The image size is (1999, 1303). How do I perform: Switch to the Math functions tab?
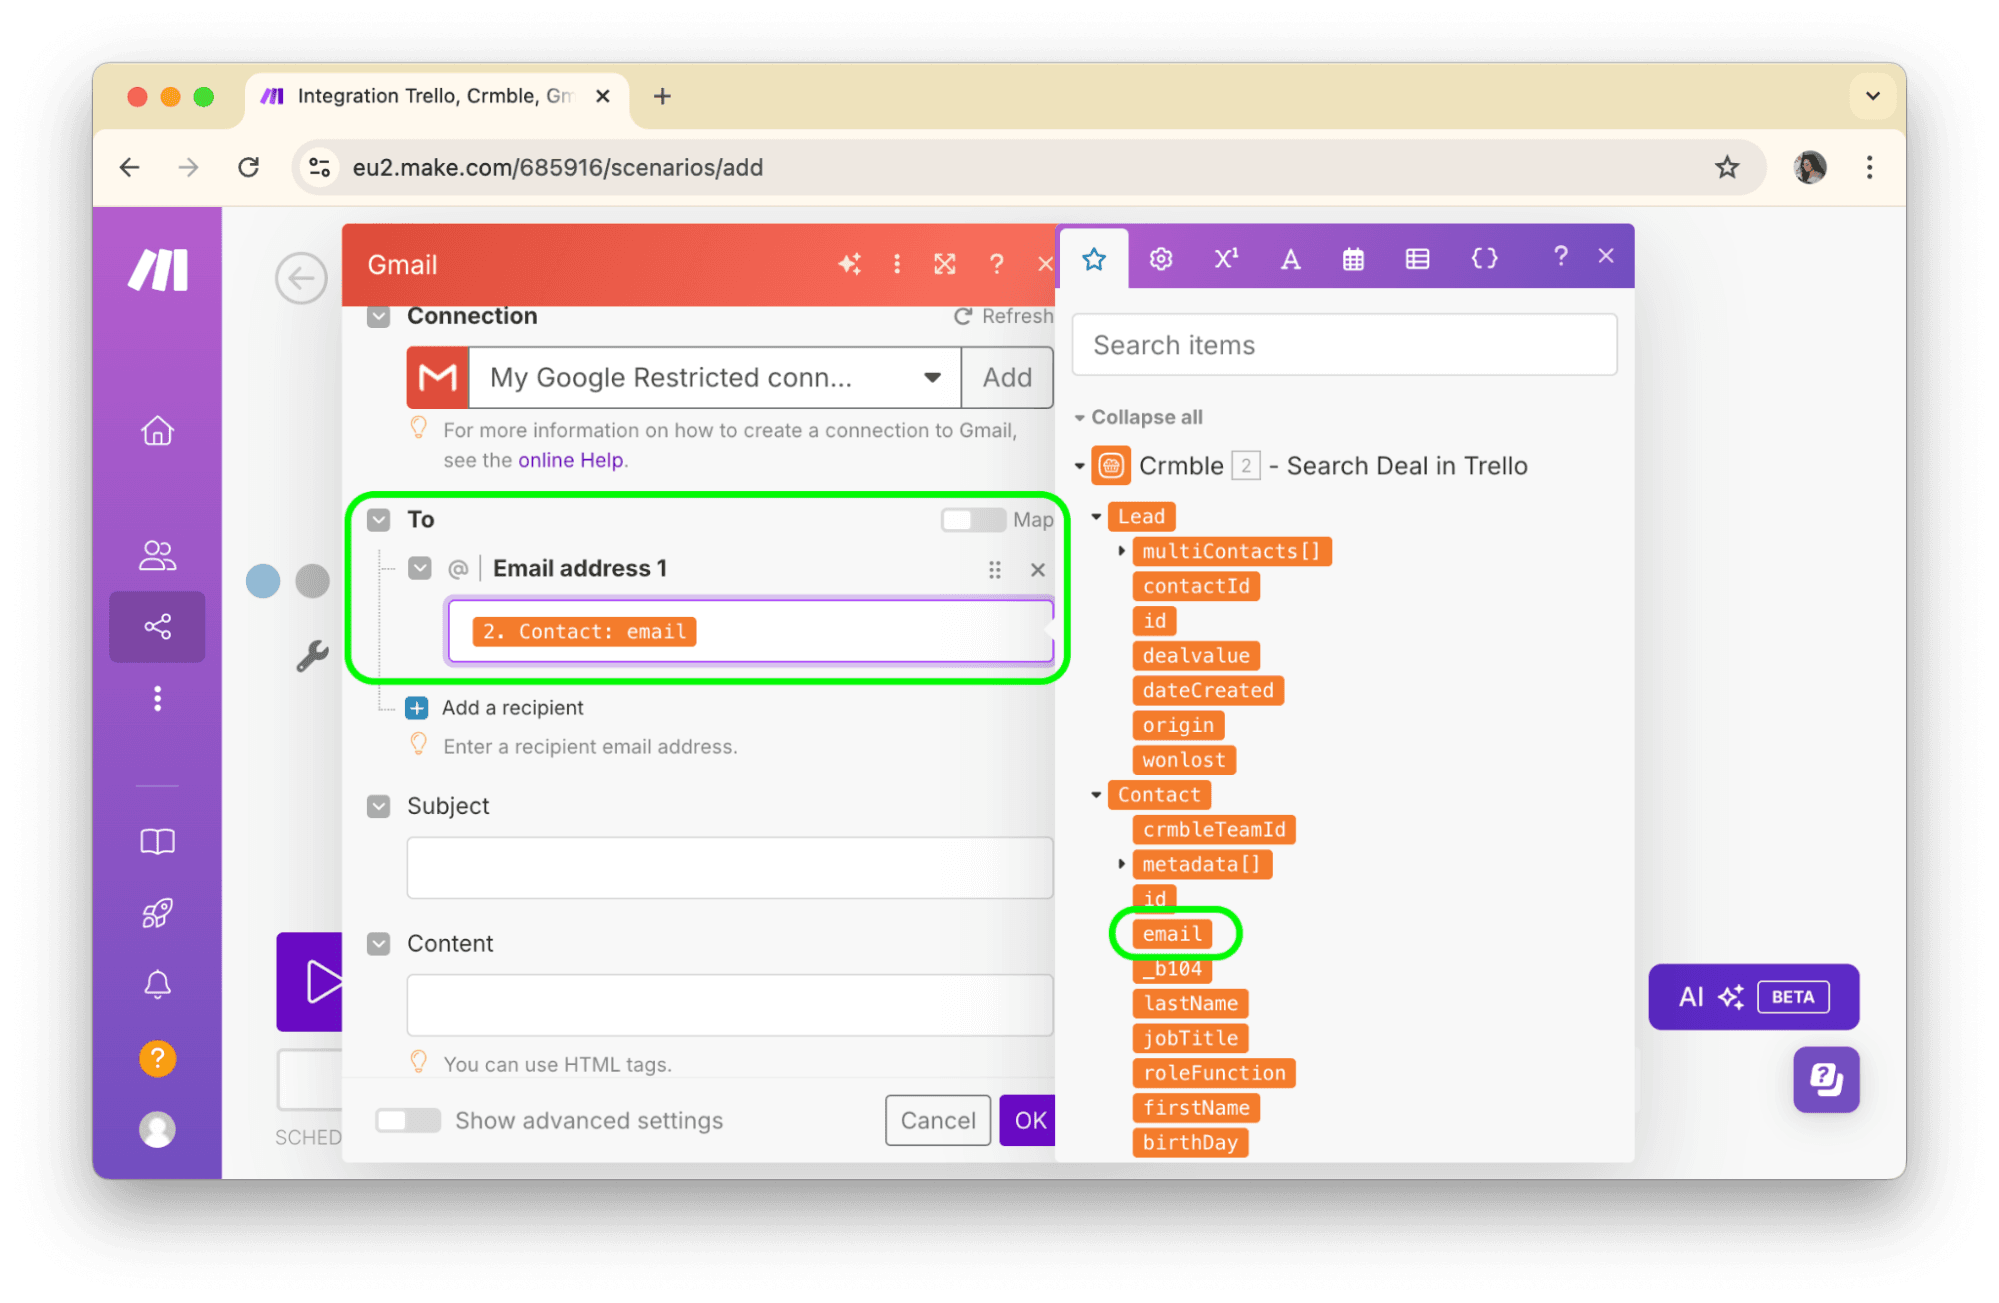[1226, 259]
